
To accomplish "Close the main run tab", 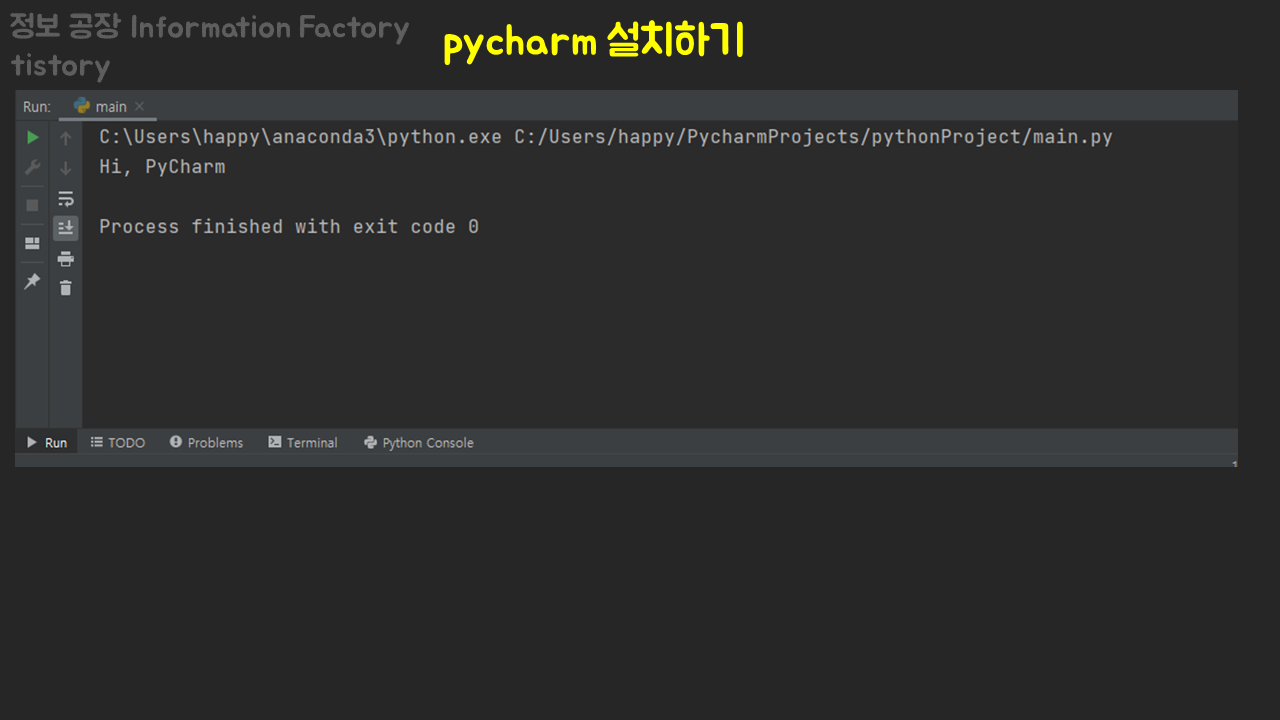I will coord(140,106).
